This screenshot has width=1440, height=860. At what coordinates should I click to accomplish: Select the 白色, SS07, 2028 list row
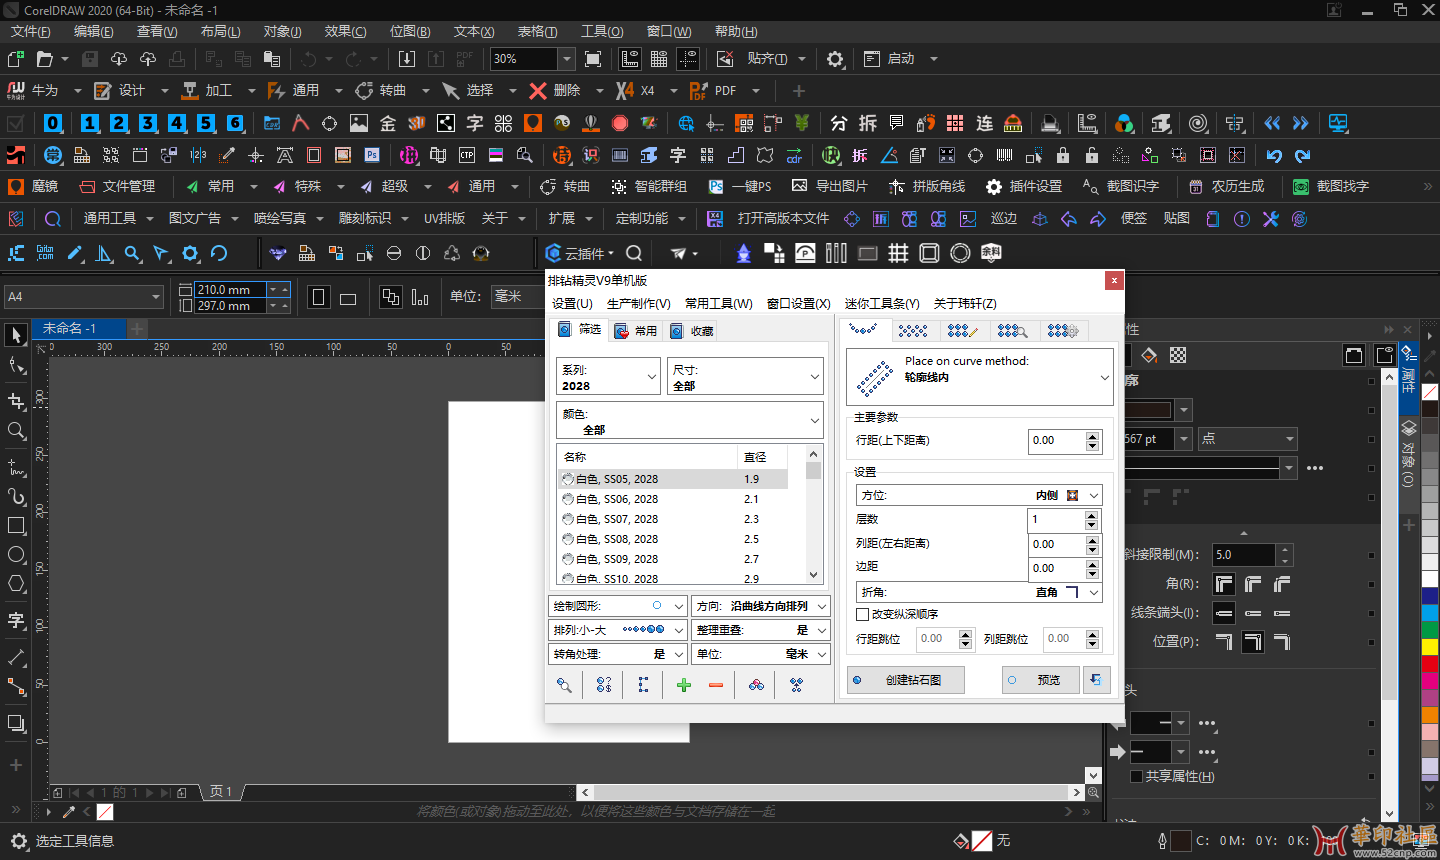672,519
